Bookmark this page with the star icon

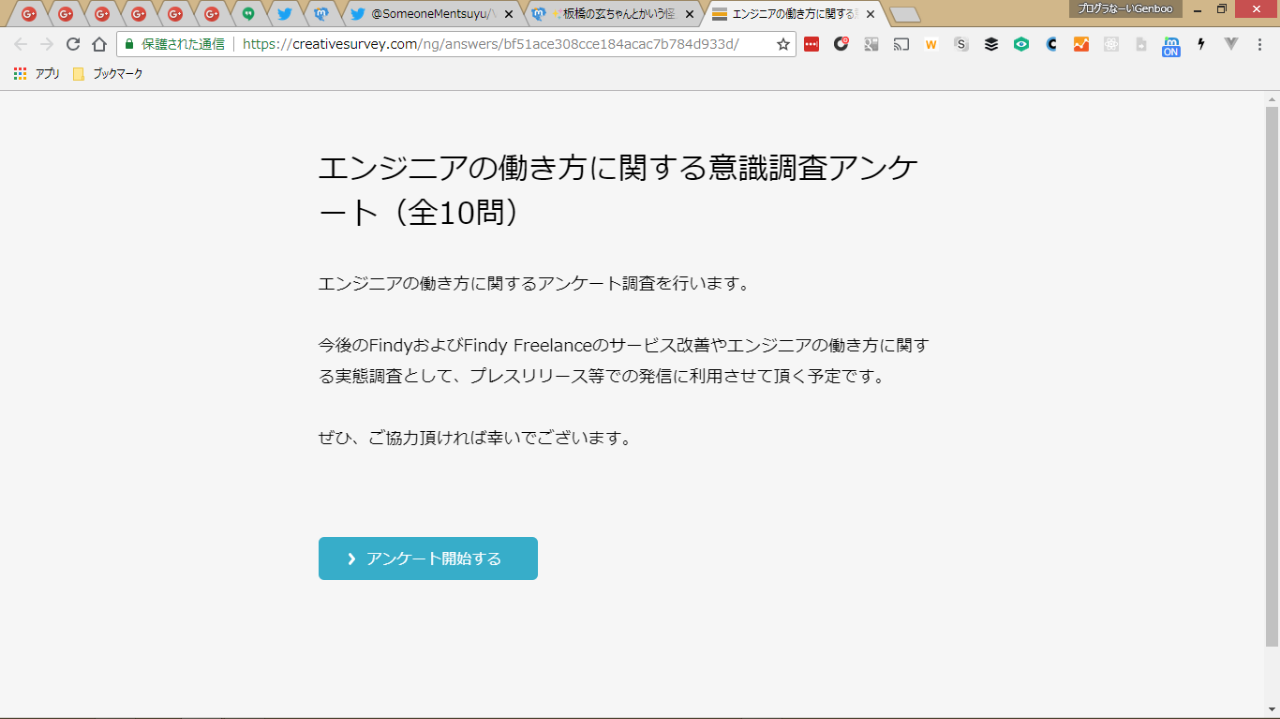pos(783,44)
